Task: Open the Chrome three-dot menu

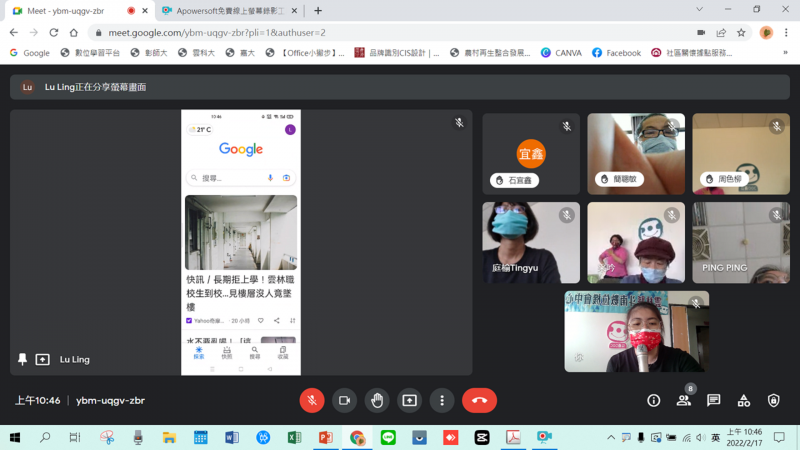Action: tap(786, 33)
